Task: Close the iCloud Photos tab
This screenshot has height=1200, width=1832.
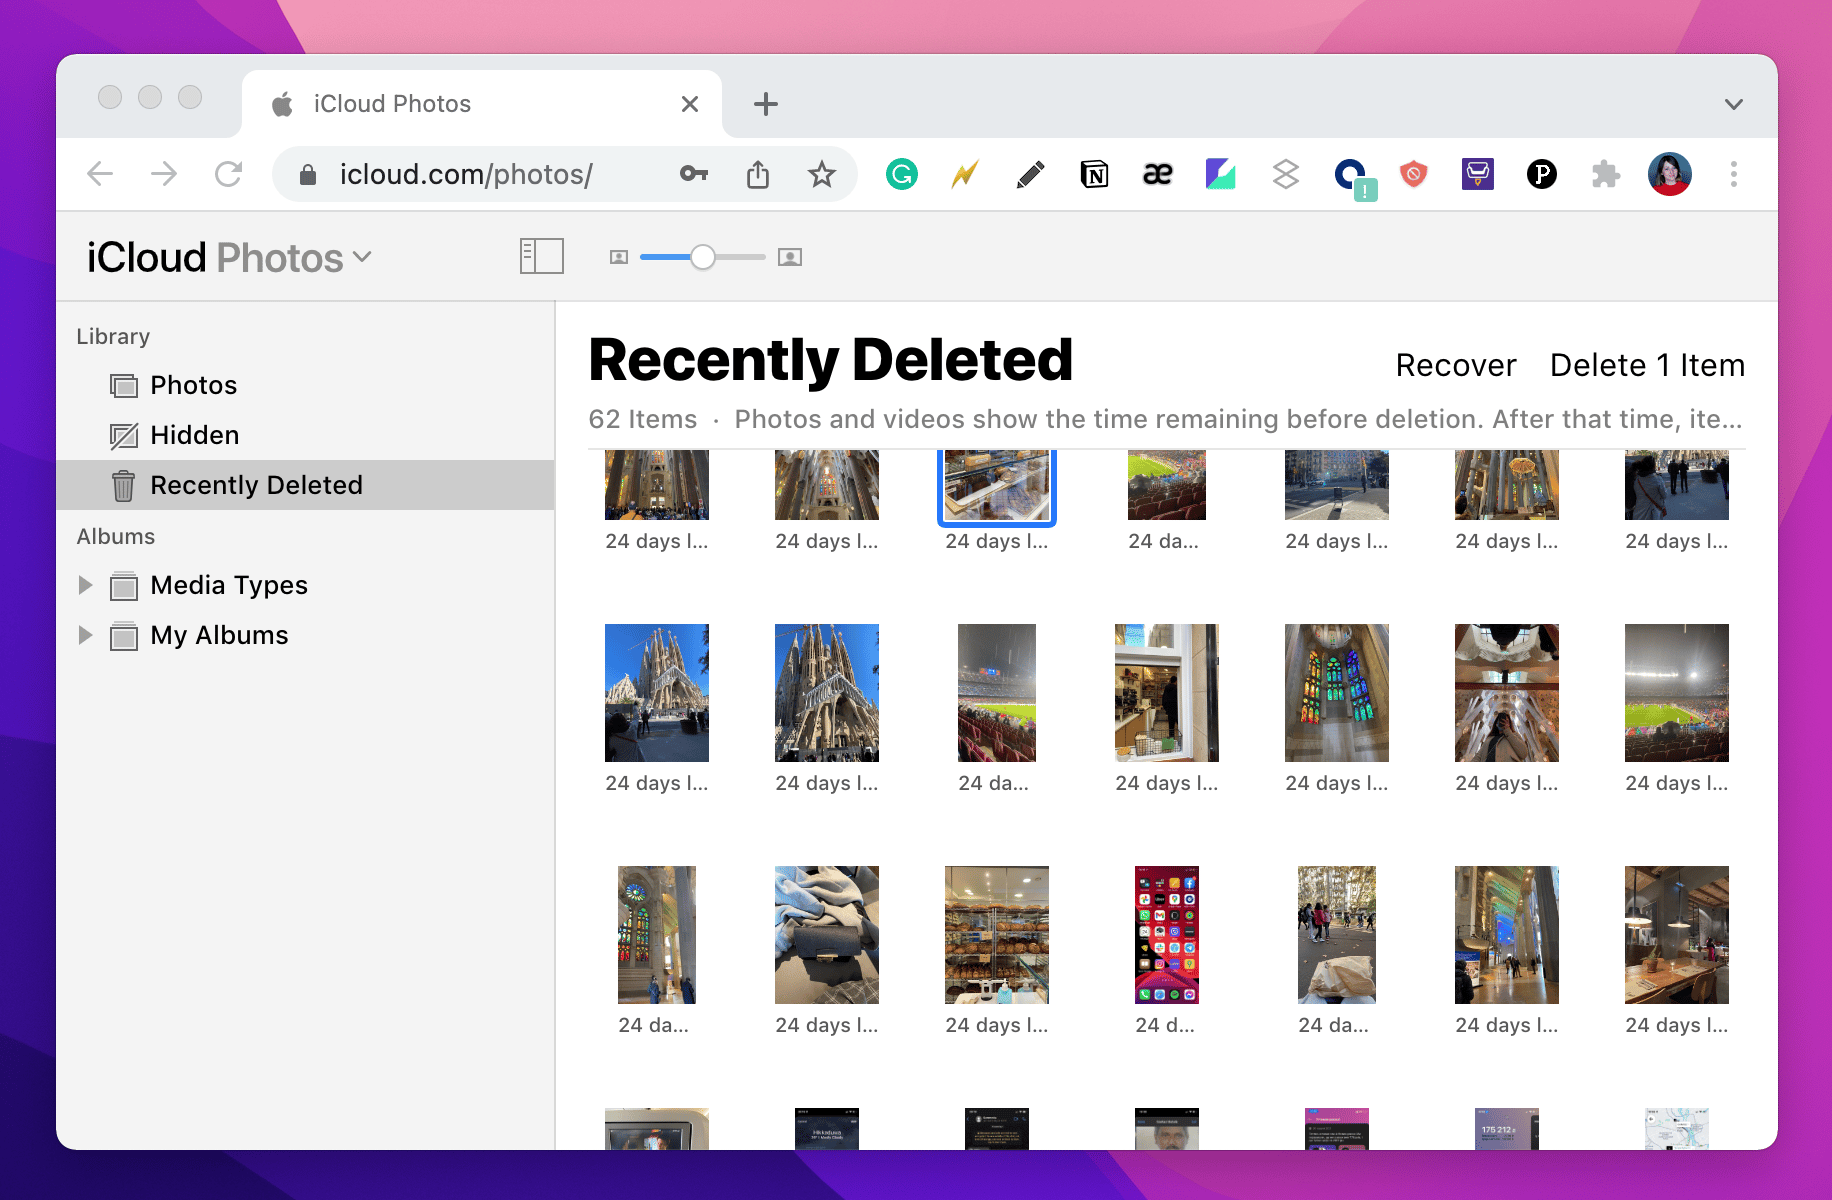Action: (x=690, y=104)
